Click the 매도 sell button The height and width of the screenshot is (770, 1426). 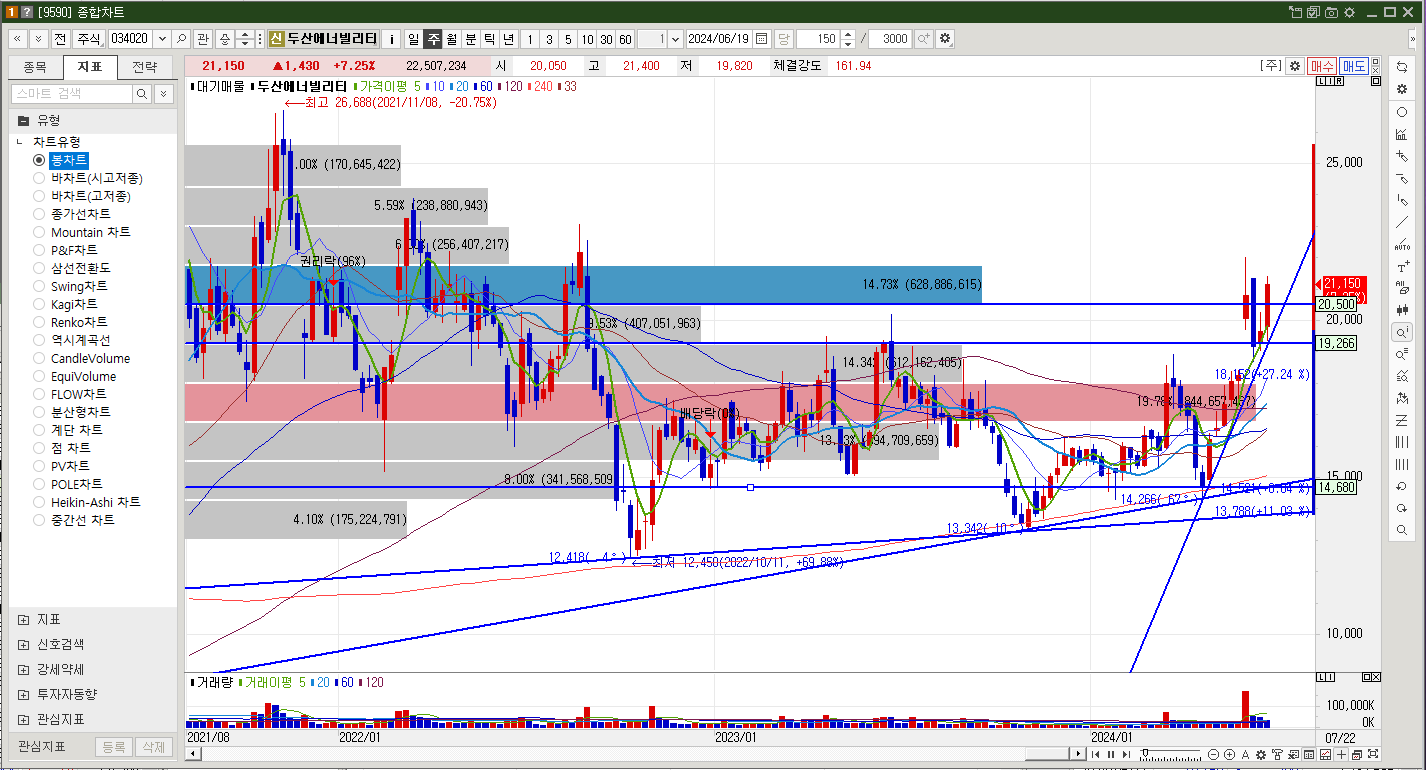point(1354,65)
